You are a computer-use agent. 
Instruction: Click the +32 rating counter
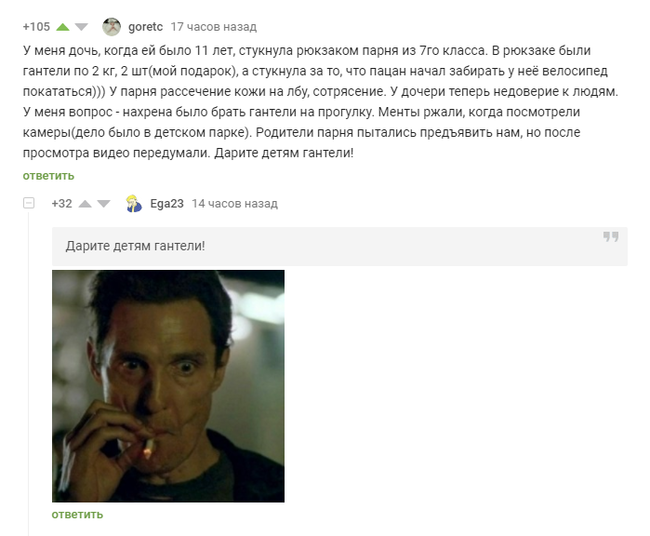[x=62, y=204]
